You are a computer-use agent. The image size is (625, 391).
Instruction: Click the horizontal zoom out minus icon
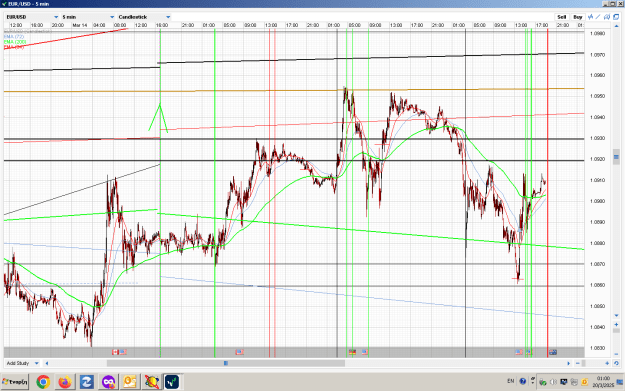click(x=578, y=363)
